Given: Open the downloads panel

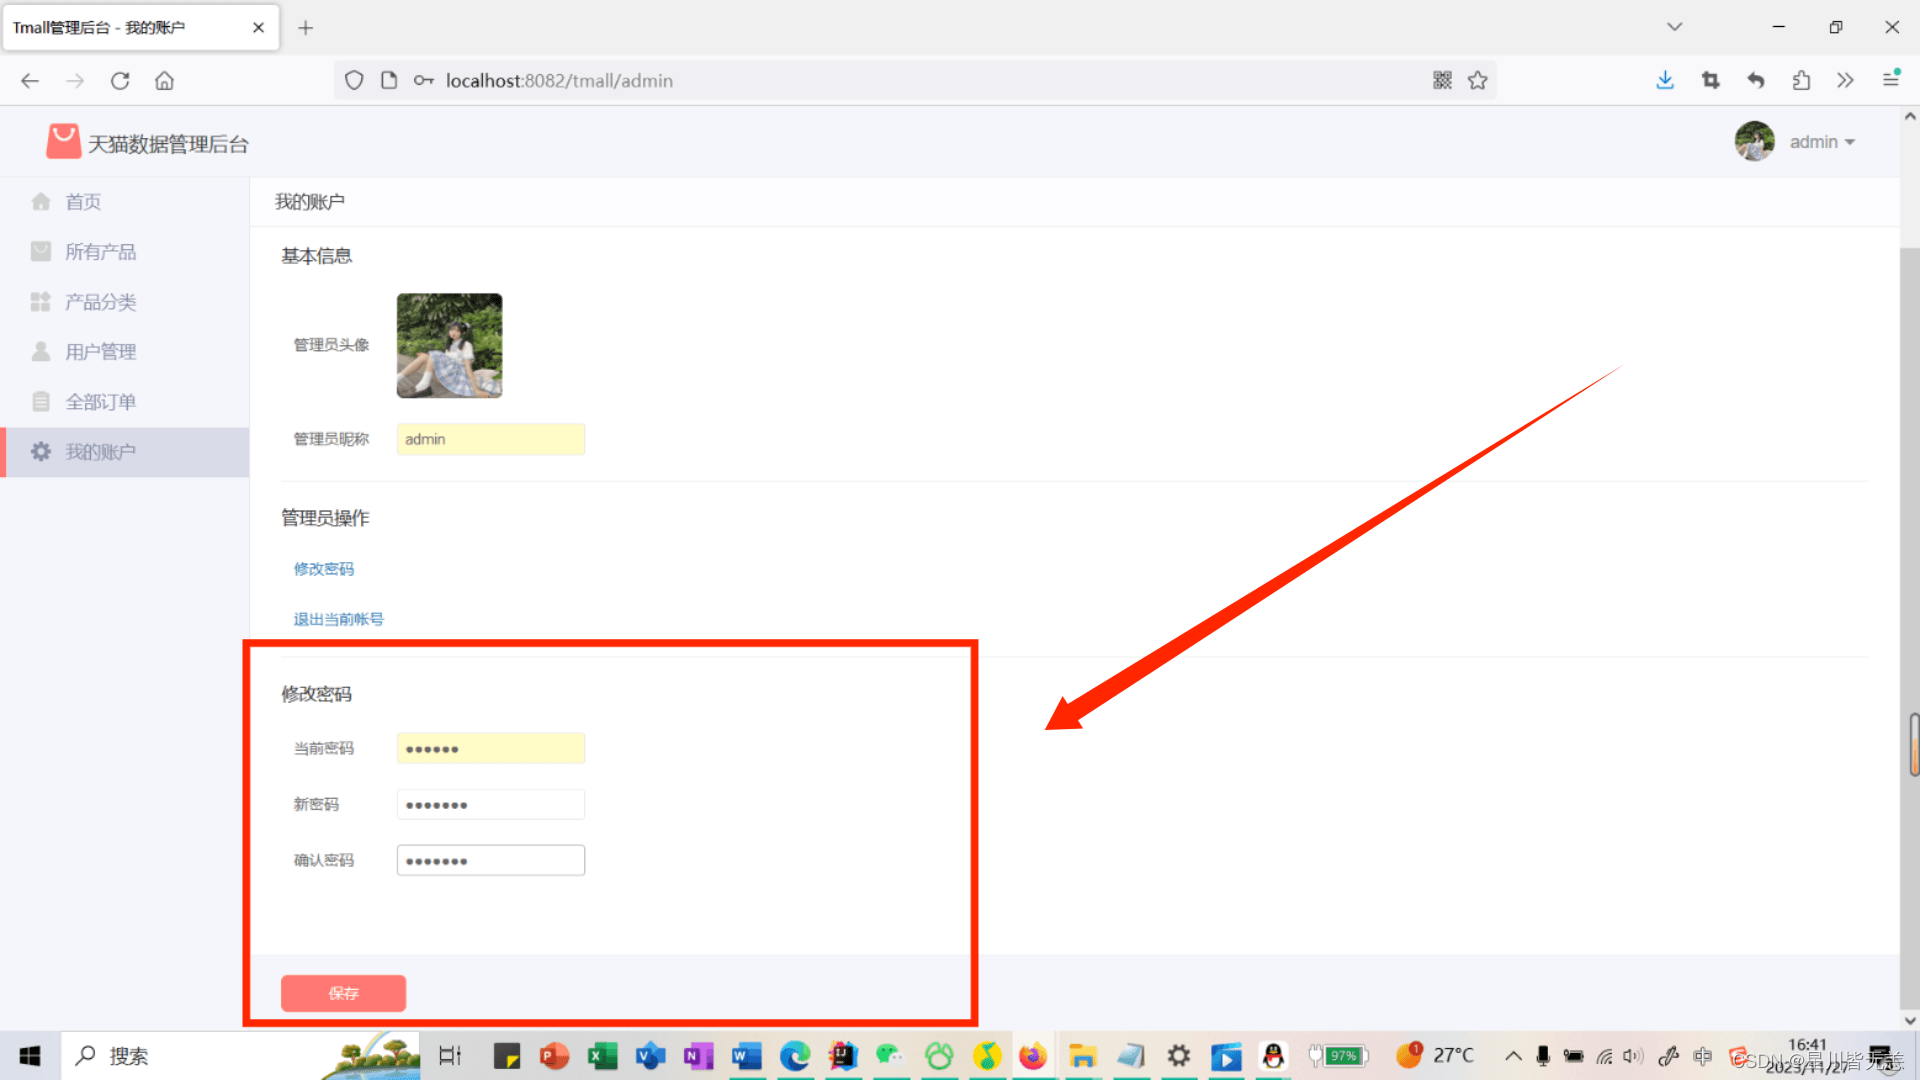Looking at the screenshot, I should (x=1665, y=81).
